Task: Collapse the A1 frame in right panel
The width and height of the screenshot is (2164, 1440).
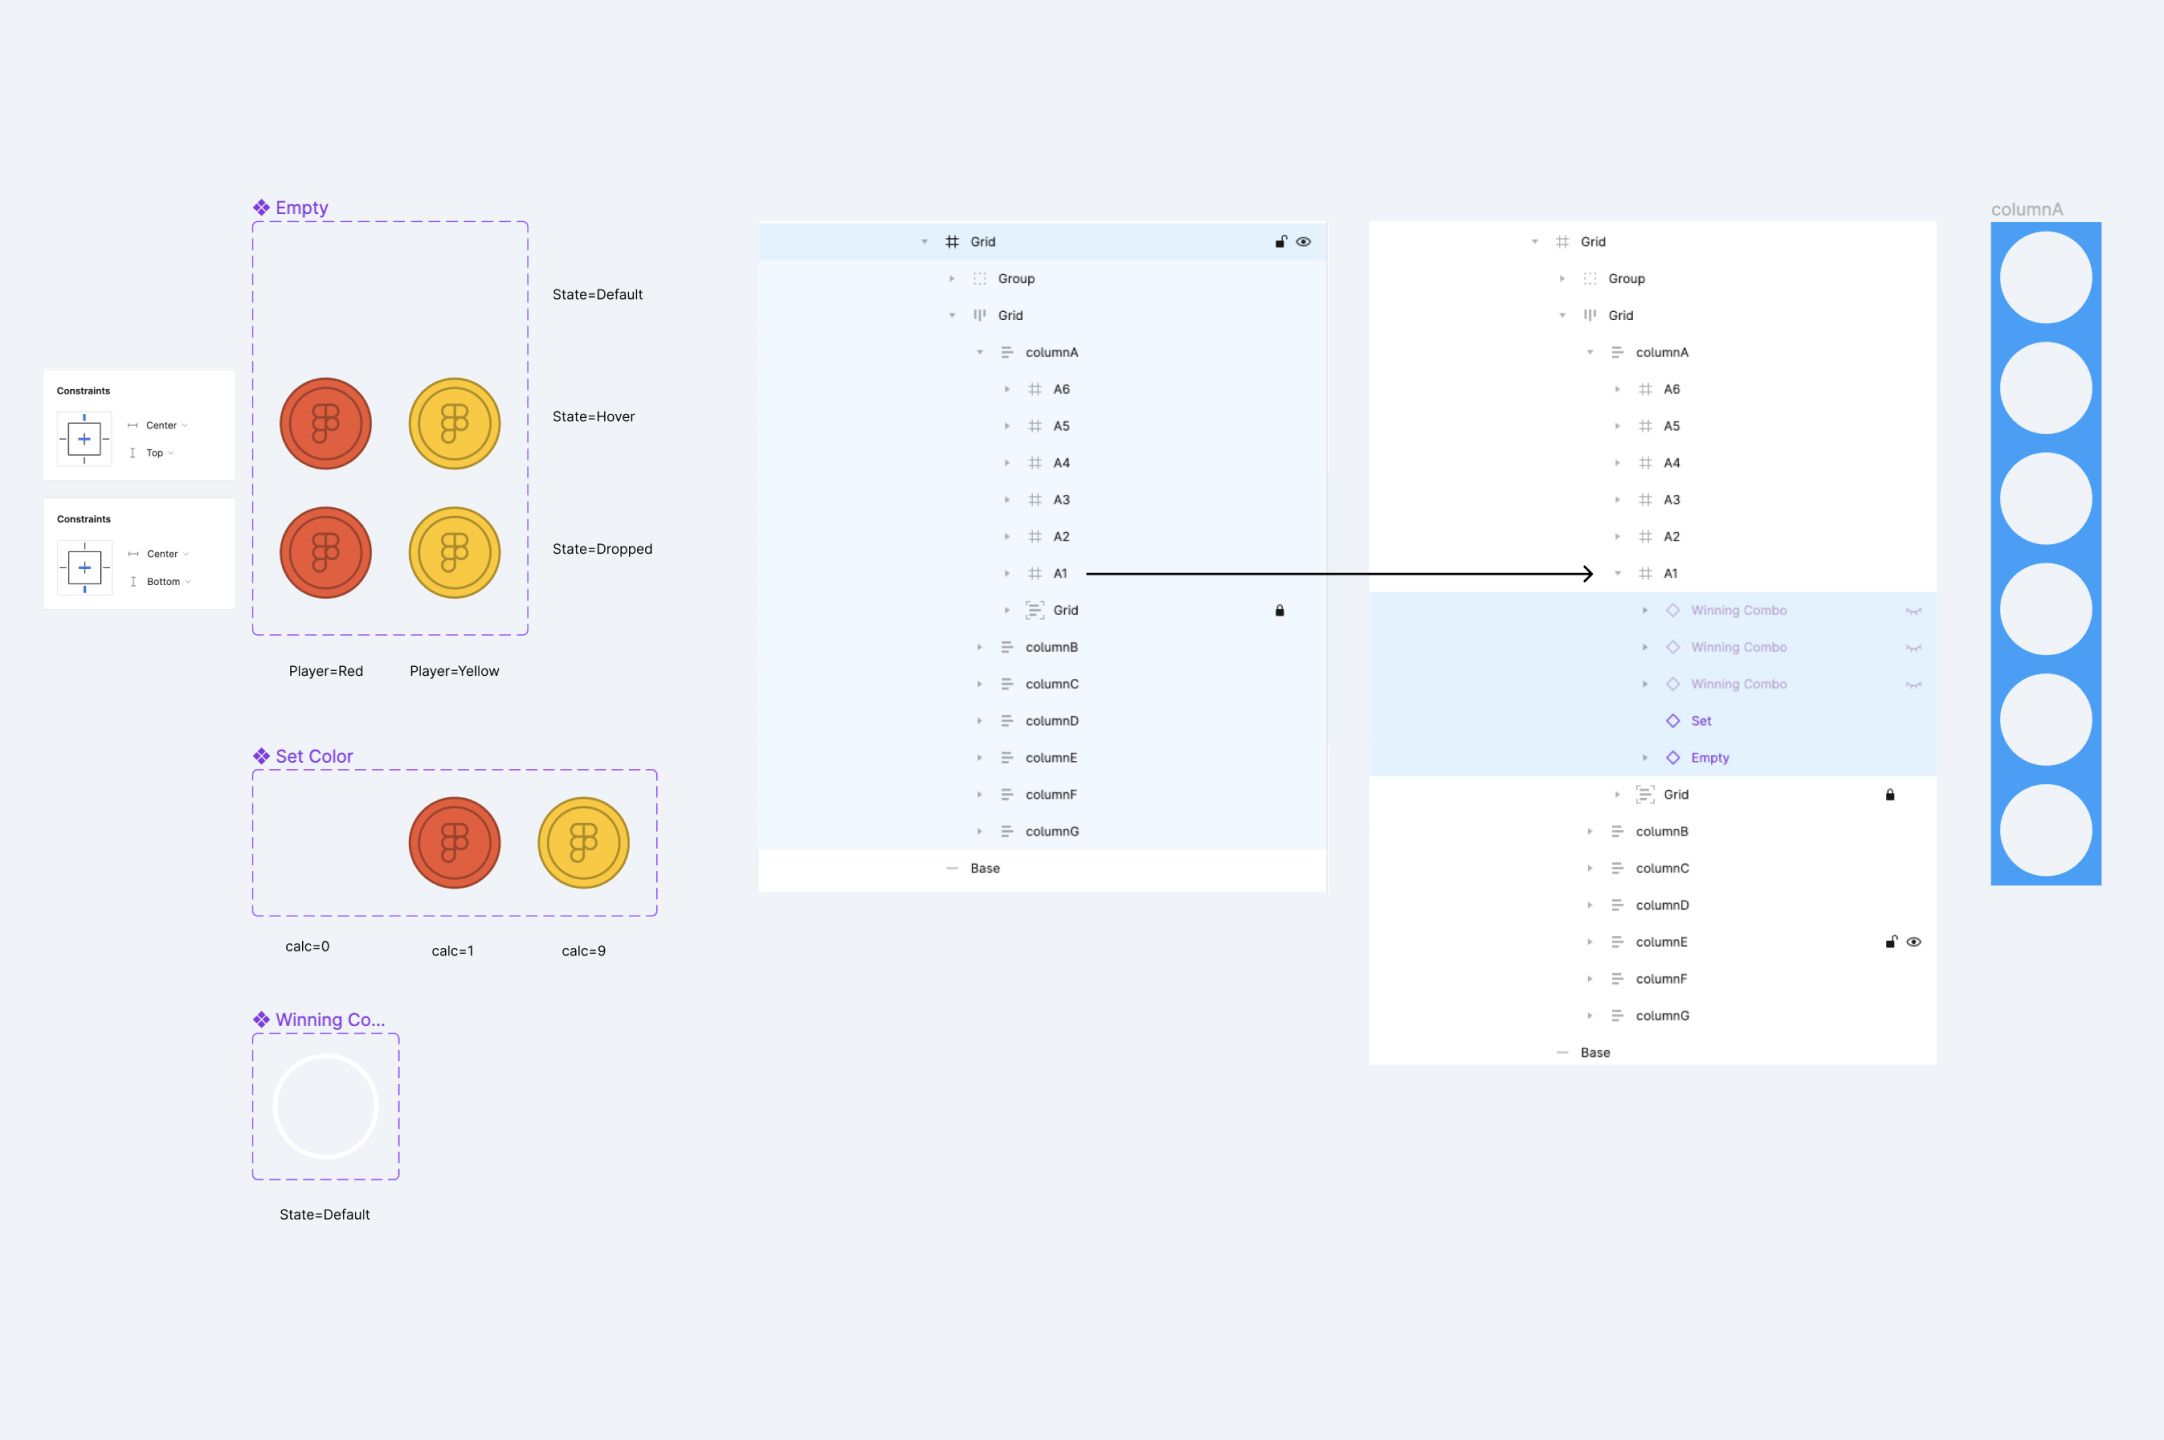Action: 1617,574
